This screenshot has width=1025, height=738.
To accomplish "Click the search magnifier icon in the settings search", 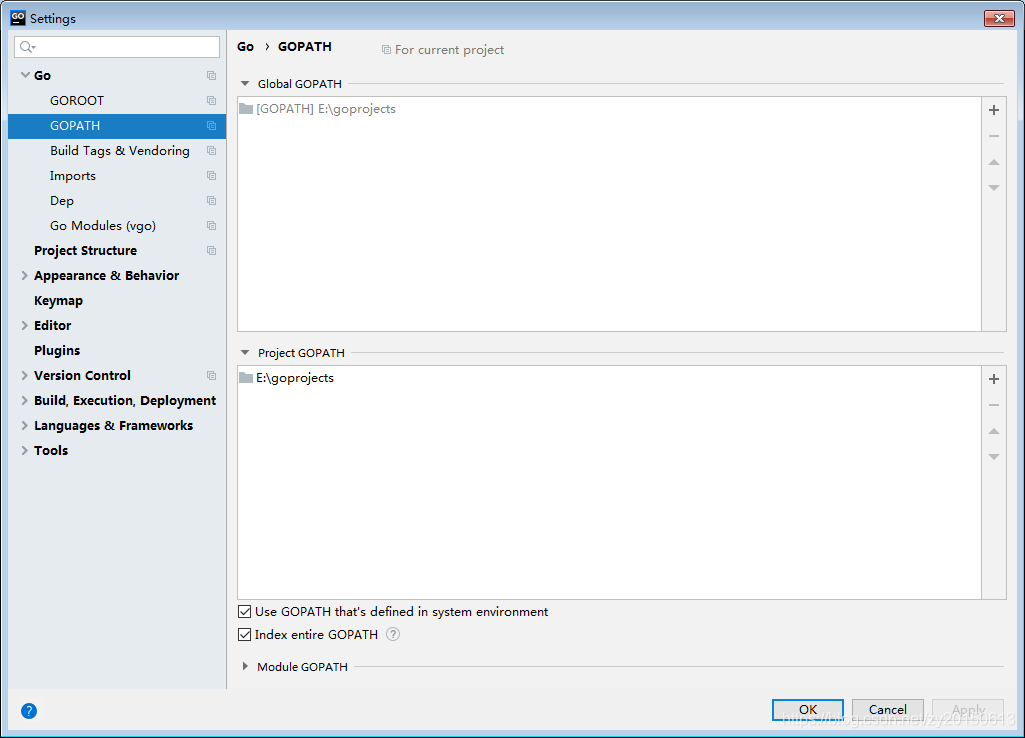I will [27, 47].
